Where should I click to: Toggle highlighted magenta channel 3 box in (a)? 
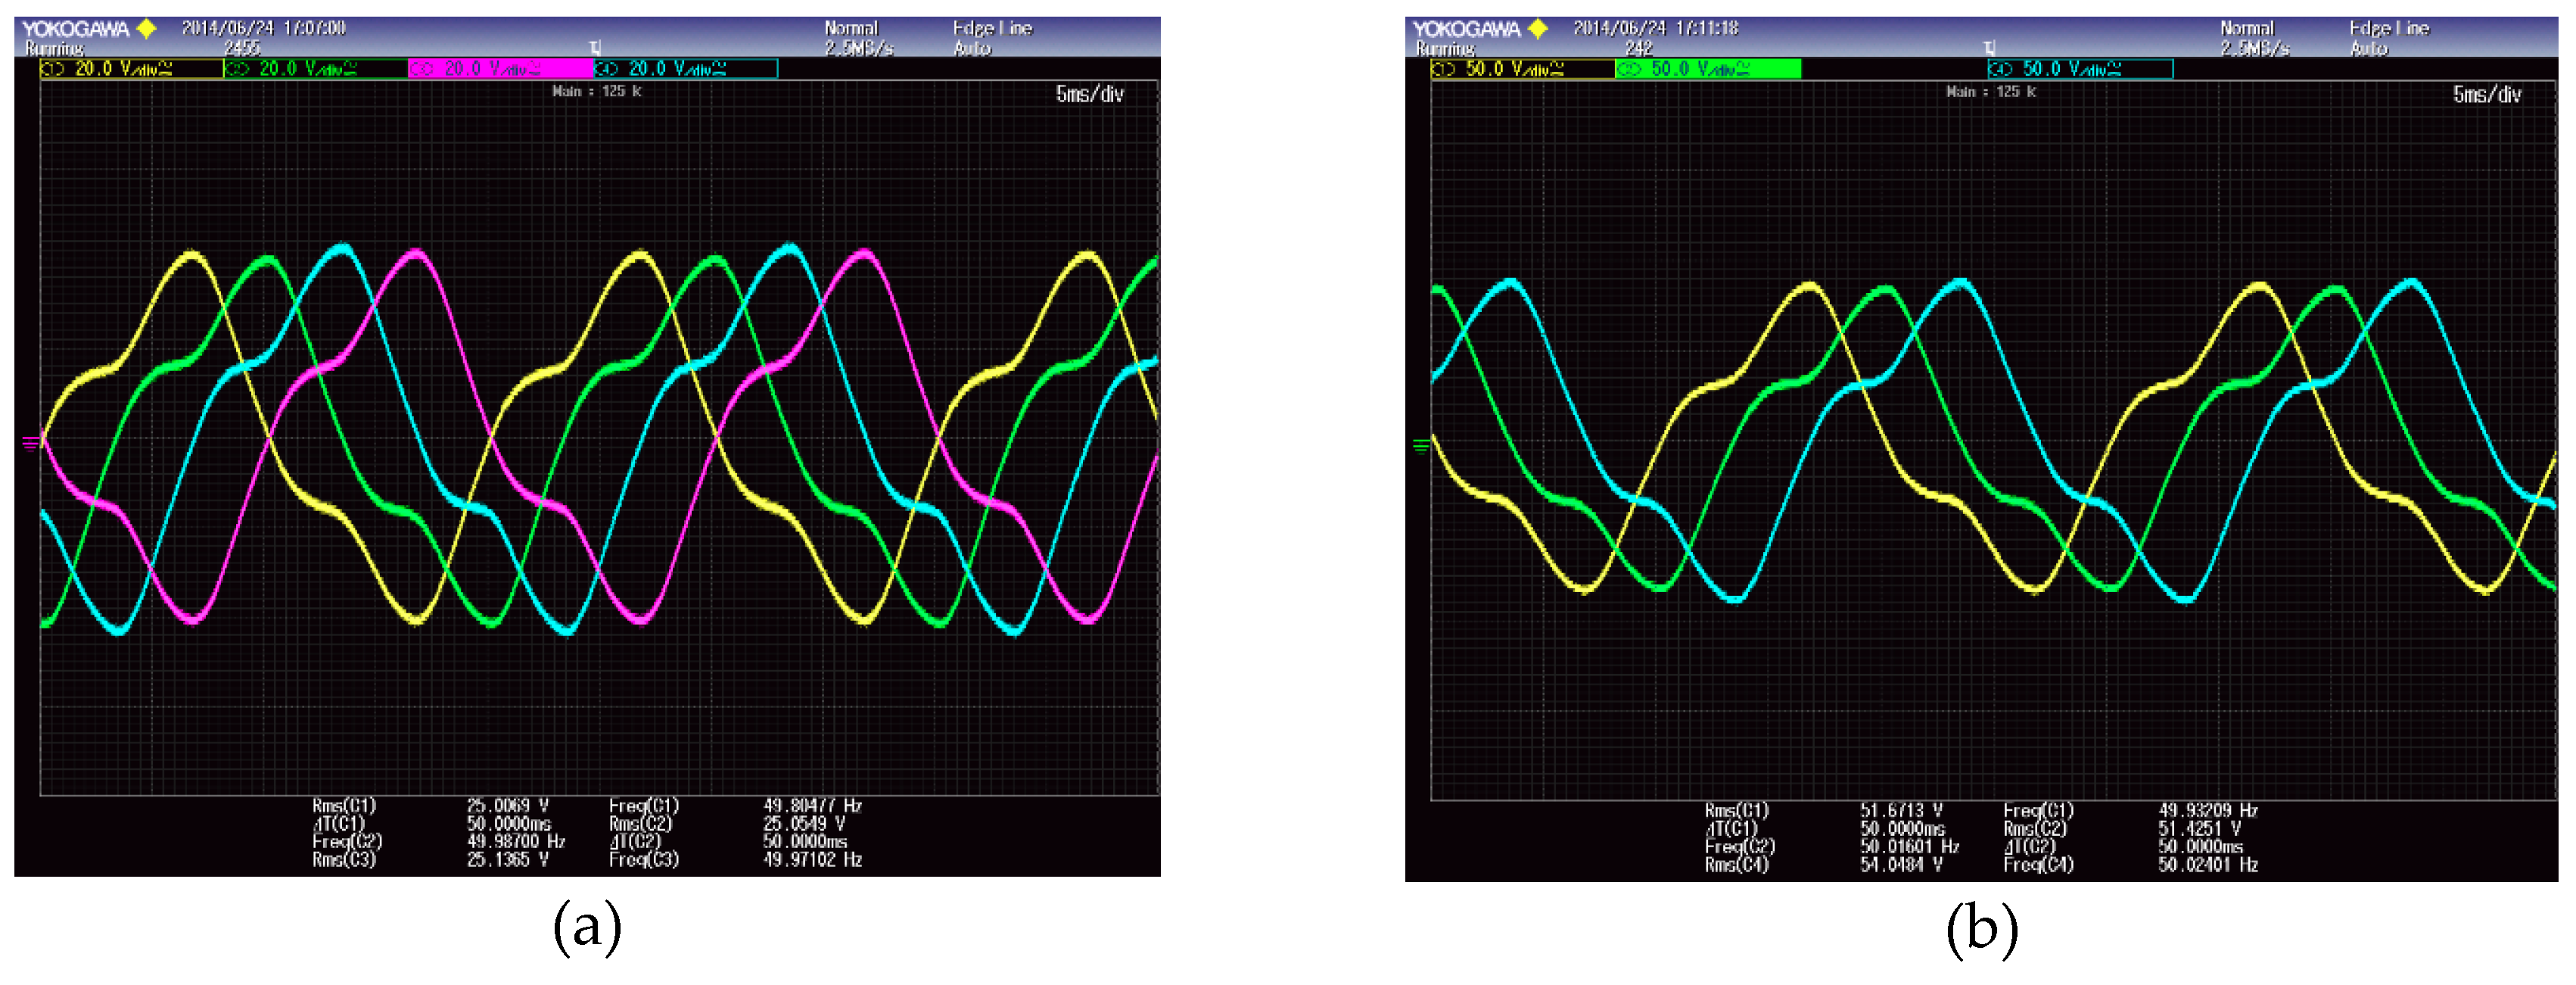tap(500, 69)
